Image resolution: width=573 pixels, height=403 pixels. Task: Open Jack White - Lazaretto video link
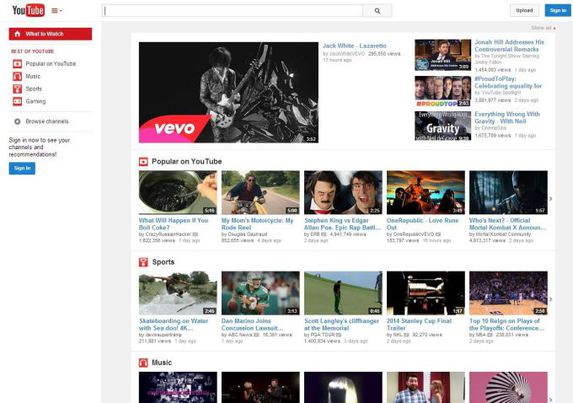[354, 46]
